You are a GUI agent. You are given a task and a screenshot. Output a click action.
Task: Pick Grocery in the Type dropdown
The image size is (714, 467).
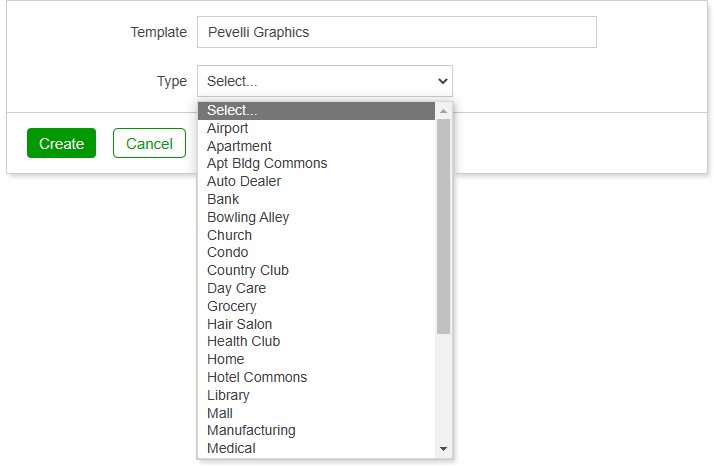(x=316, y=306)
